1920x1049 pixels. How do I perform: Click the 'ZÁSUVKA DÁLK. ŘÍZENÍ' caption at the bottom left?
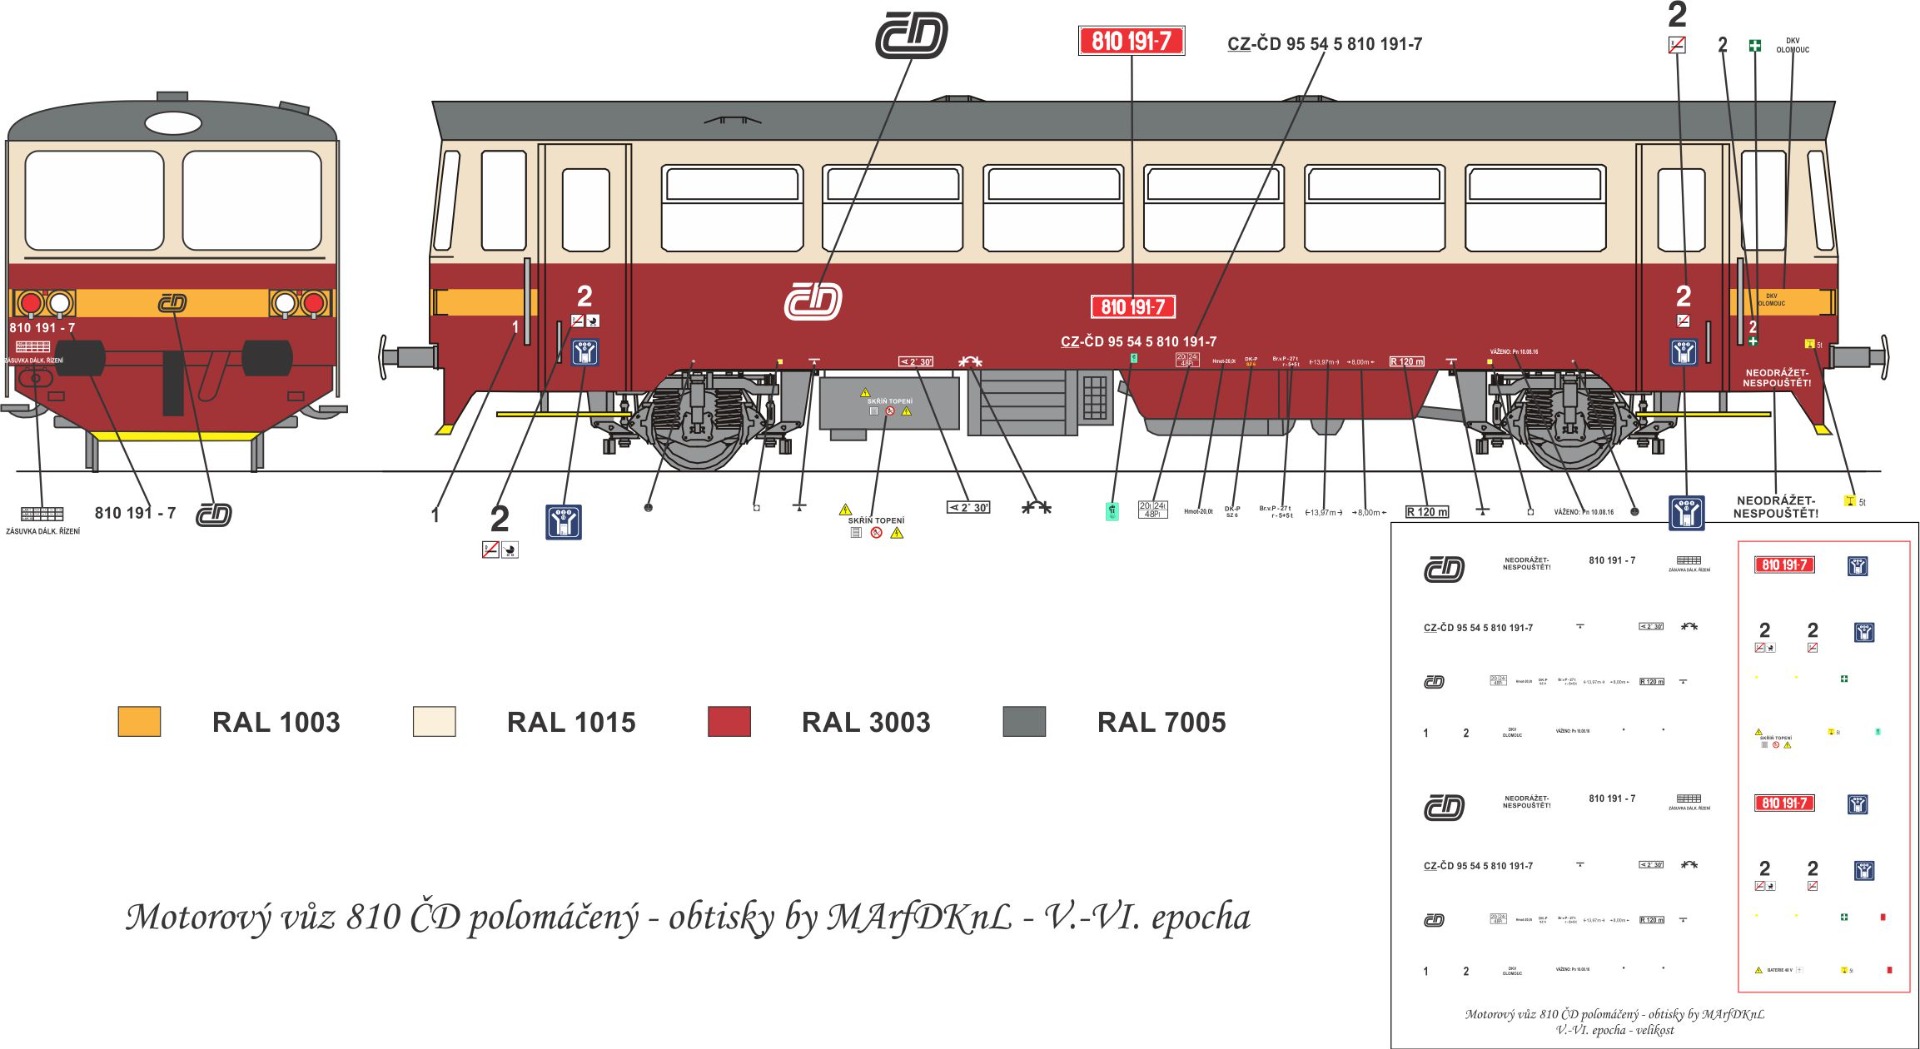pos(43,532)
